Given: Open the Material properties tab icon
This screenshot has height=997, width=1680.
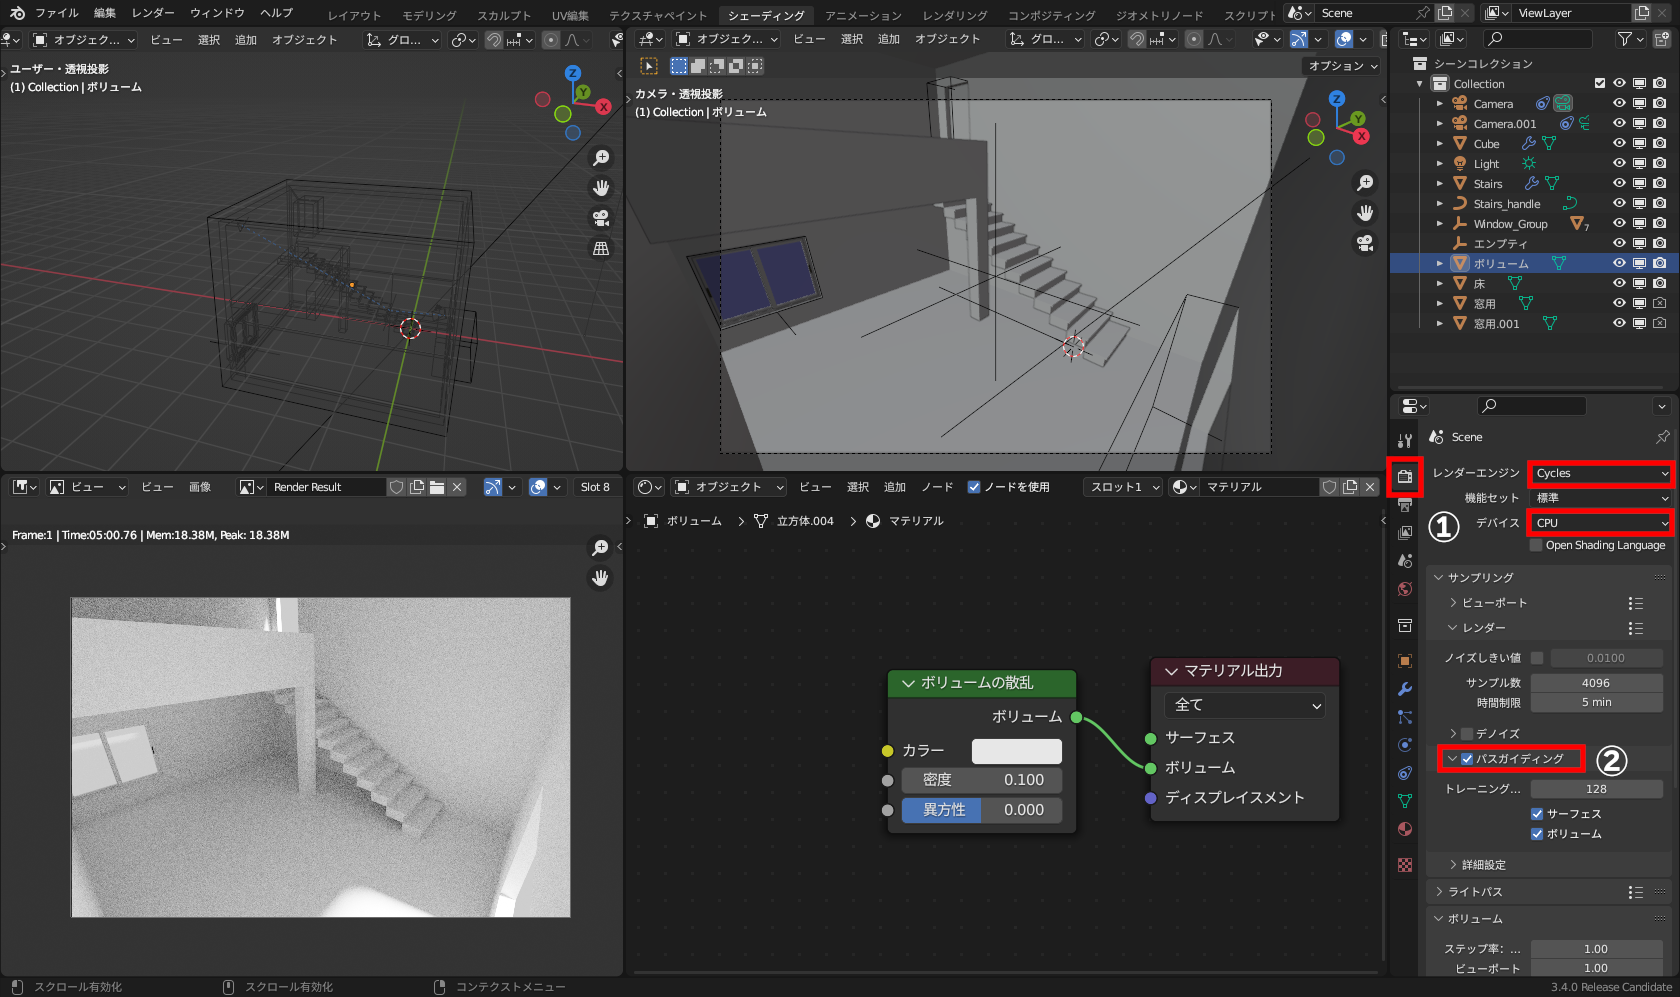Looking at the screenshot, I should click(x=1405, y=829).
